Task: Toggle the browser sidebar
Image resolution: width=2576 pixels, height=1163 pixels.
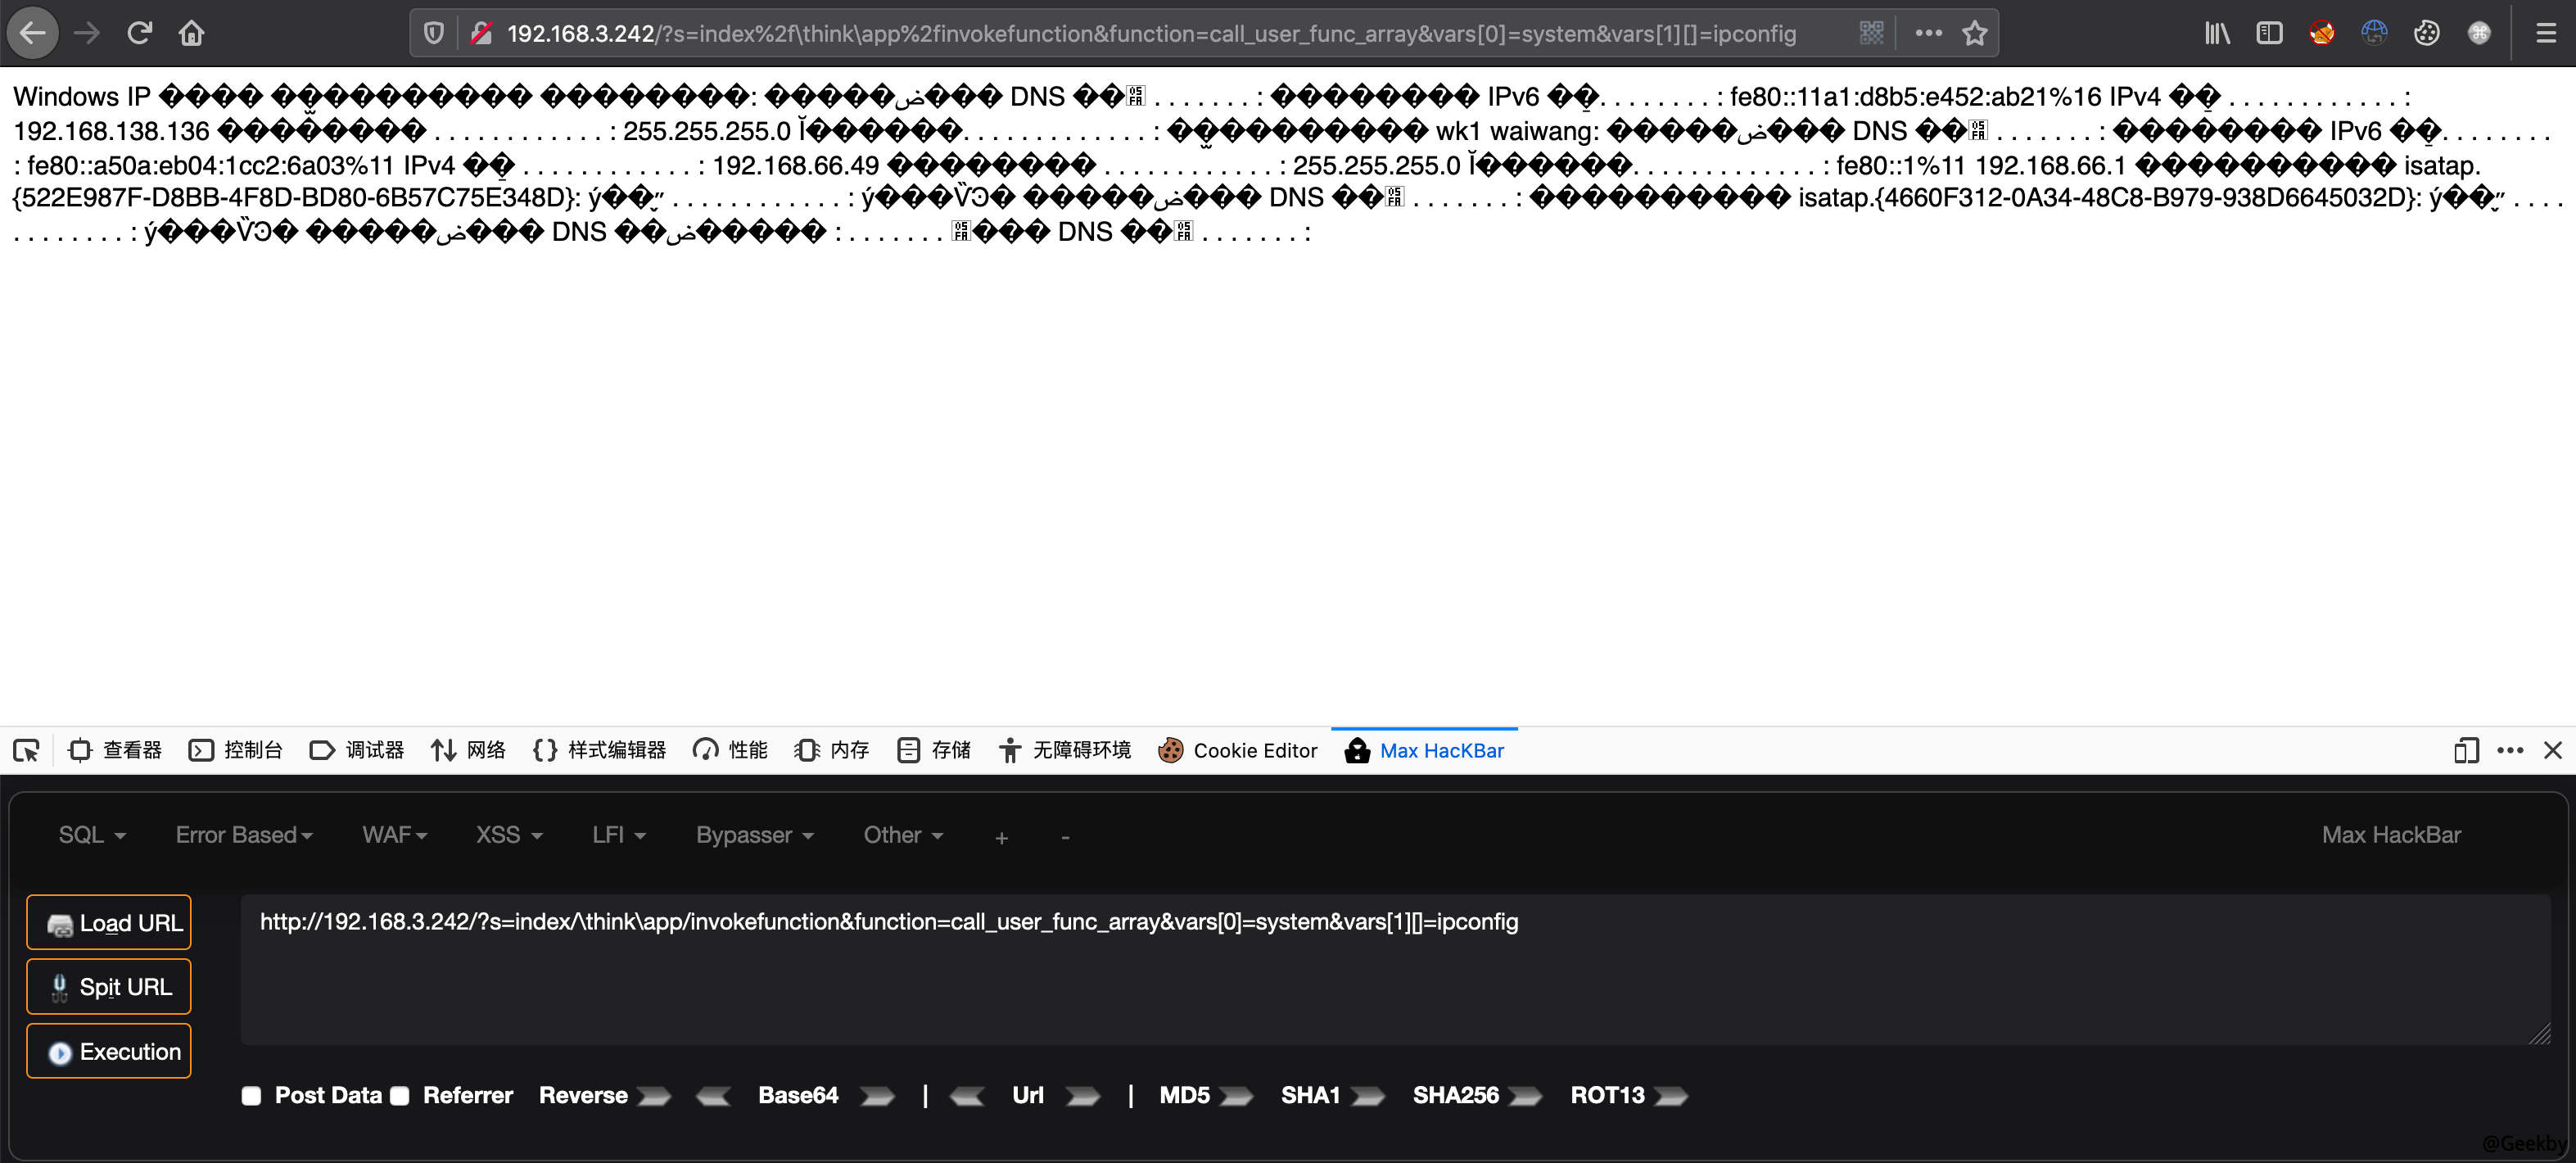Action: coord(2269,32)
